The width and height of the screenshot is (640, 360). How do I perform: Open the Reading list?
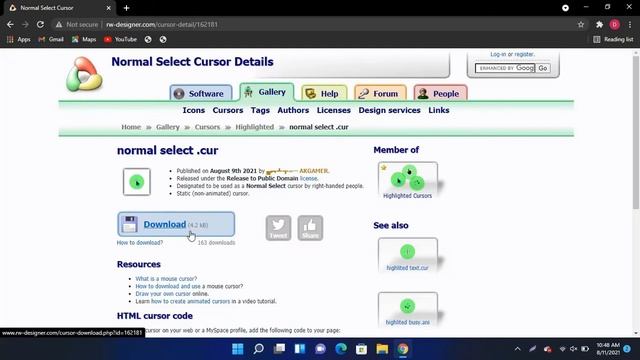pyautogui.click(x=613, y=39)
